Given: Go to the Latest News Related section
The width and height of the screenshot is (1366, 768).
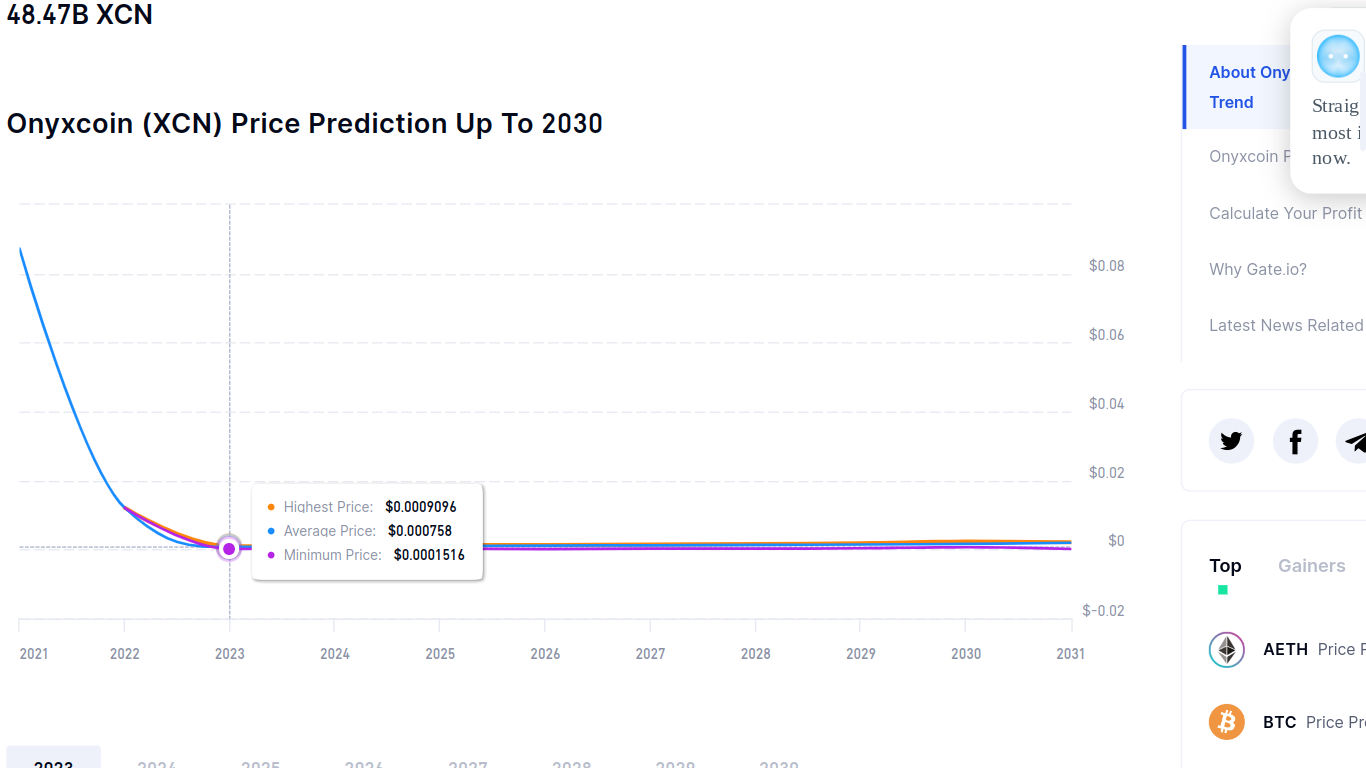Looking at the screenshot, I should (x=1286, y=325).
